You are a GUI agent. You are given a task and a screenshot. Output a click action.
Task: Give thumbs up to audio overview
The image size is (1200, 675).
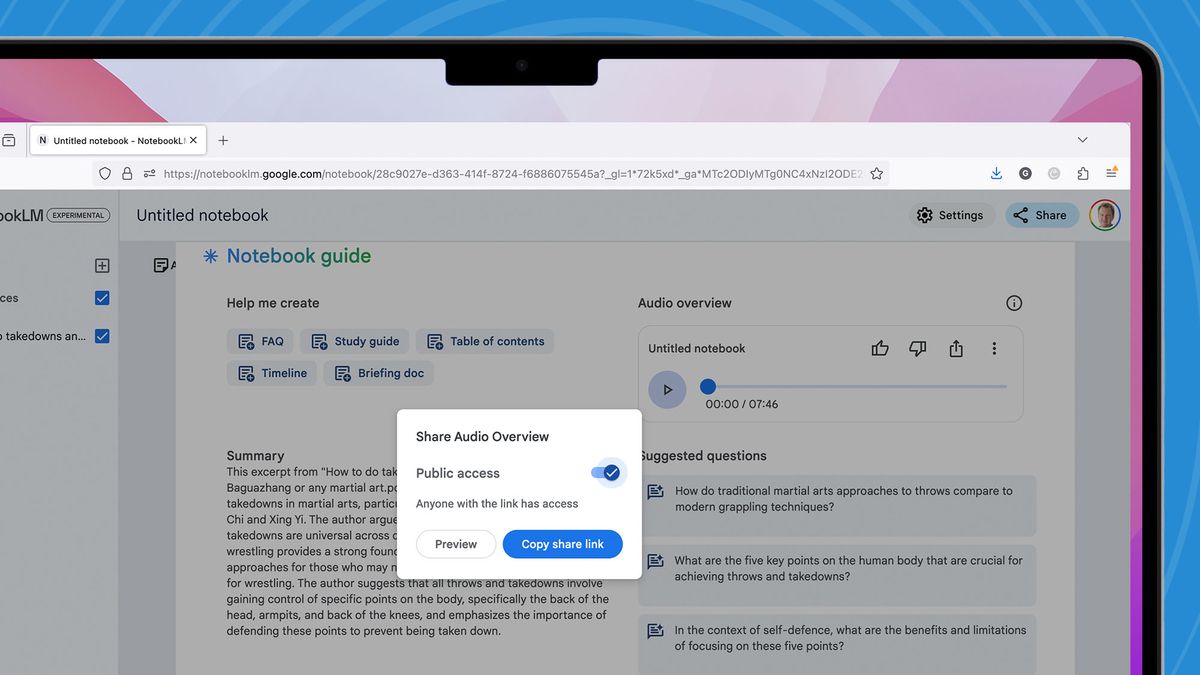pyautogui.click(x=880, y=348)
